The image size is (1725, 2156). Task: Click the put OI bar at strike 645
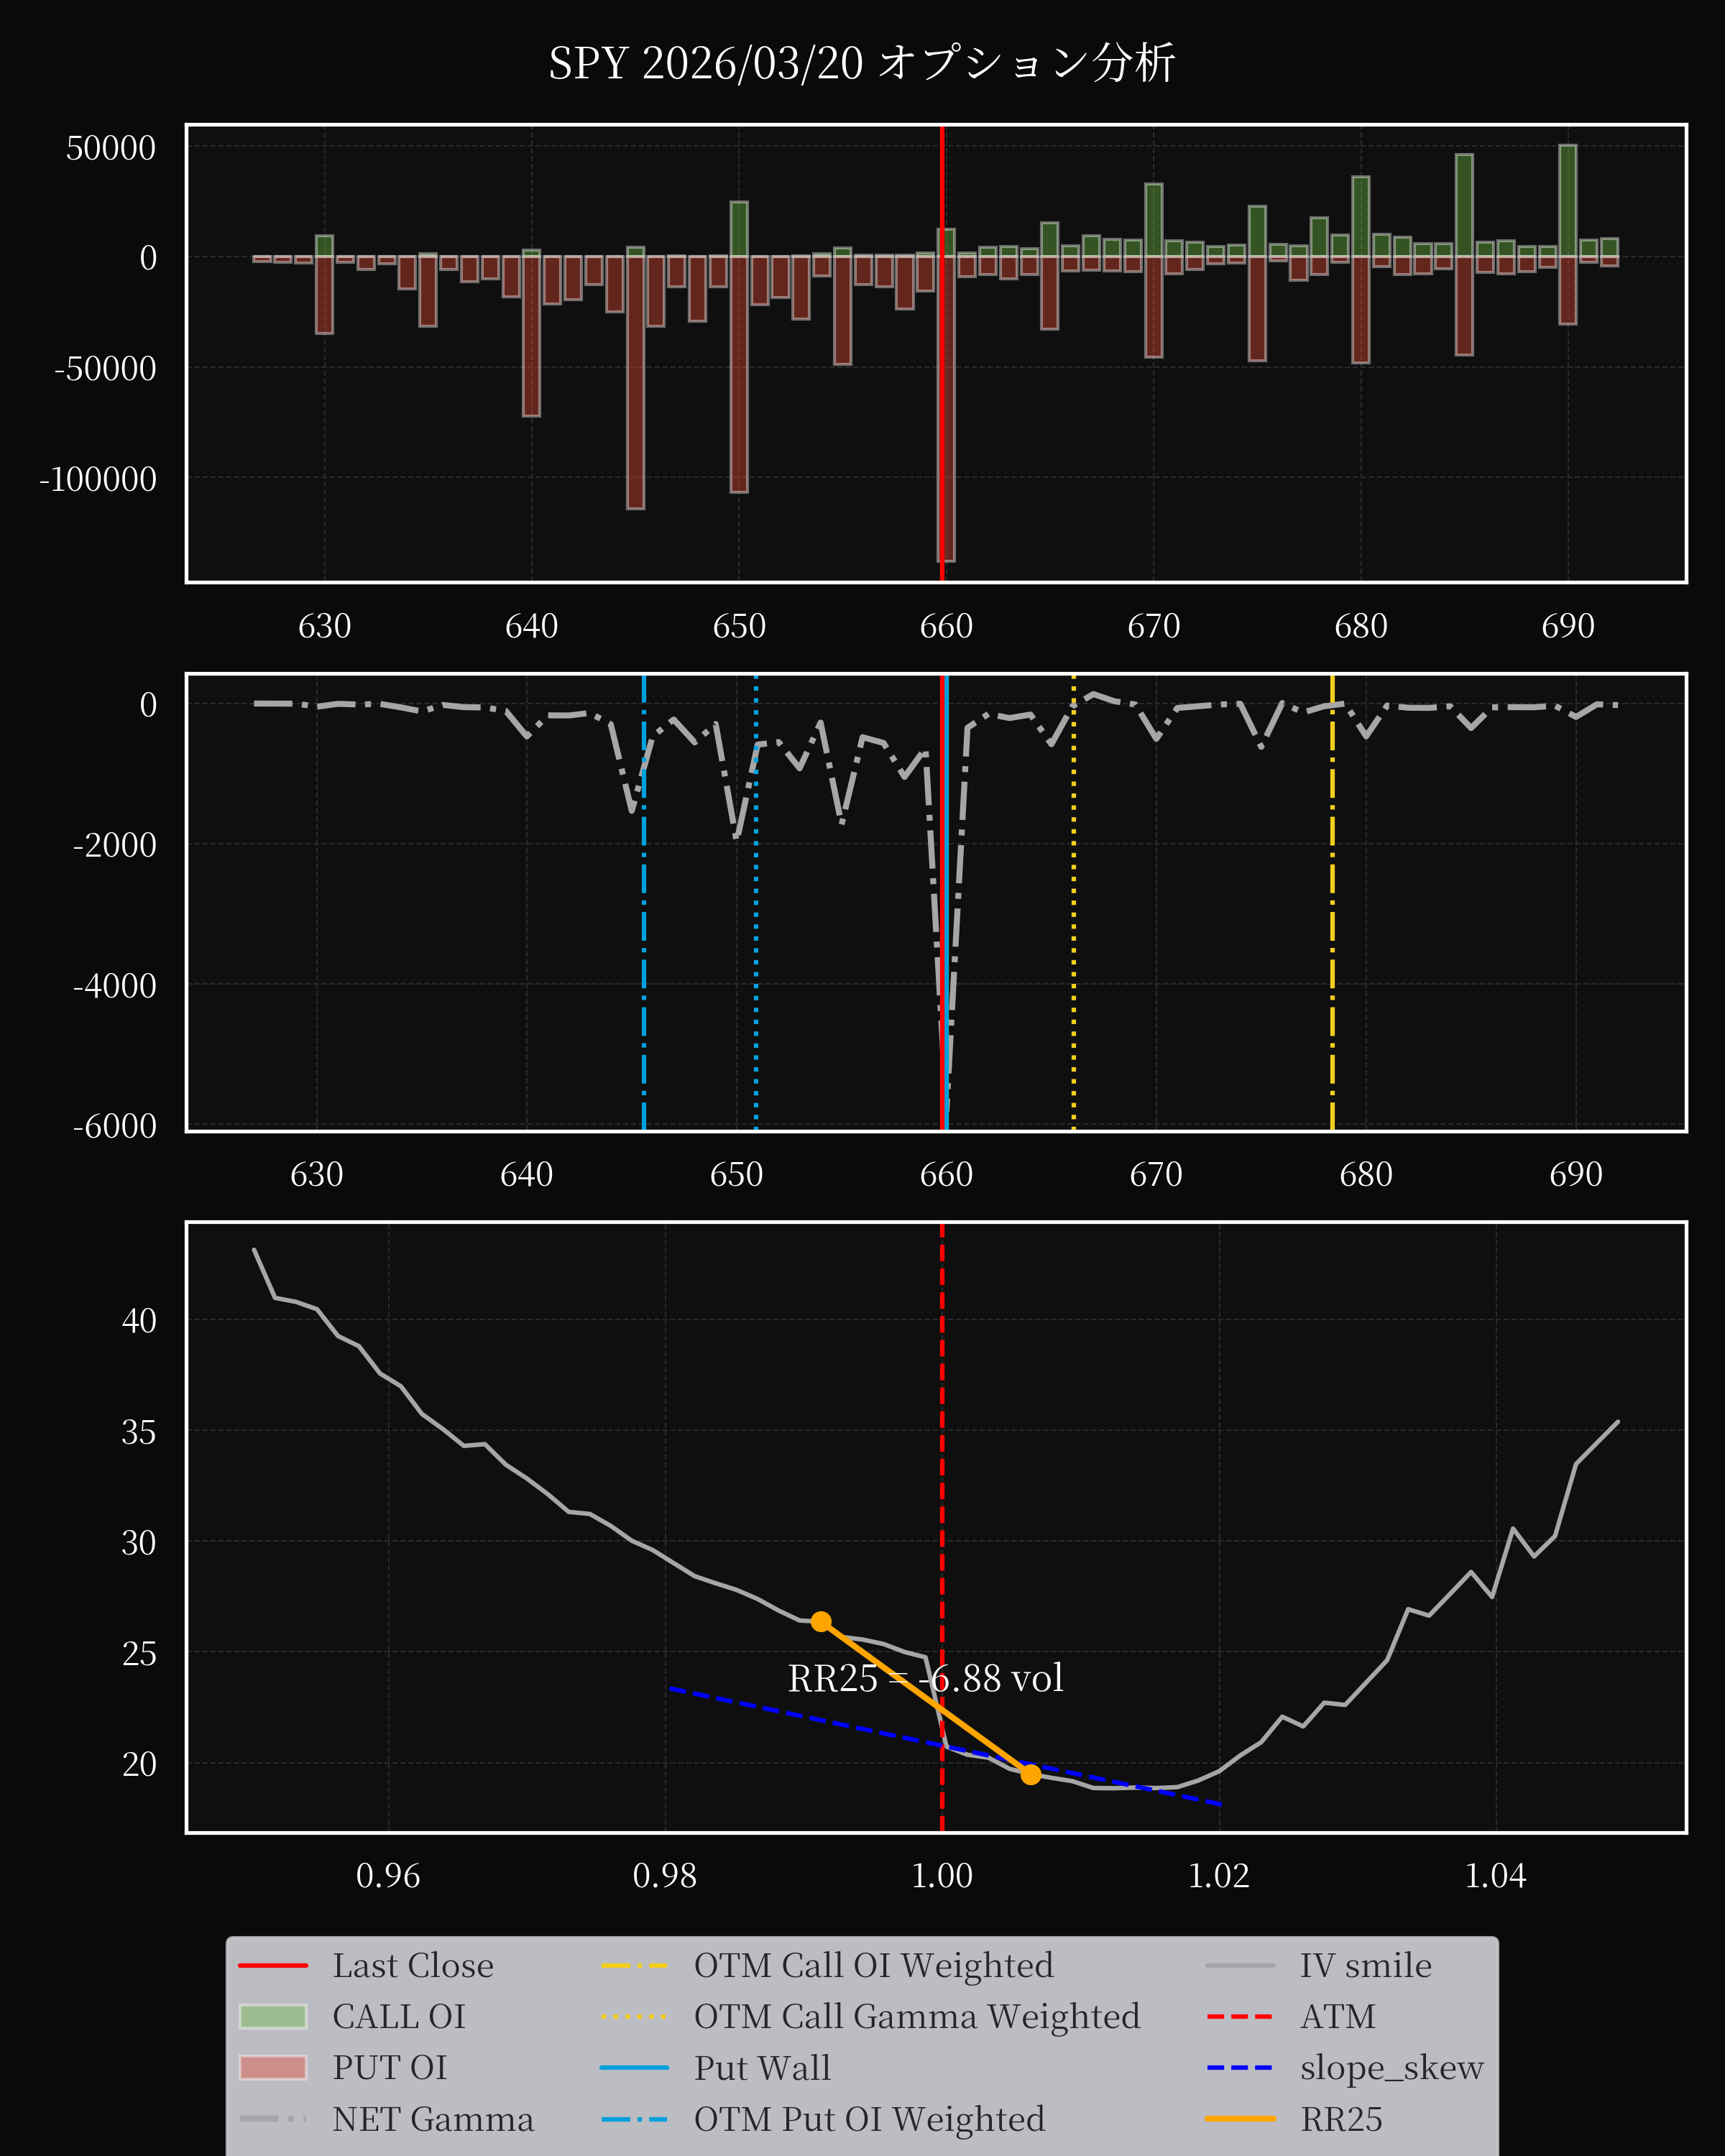point(636,382)
